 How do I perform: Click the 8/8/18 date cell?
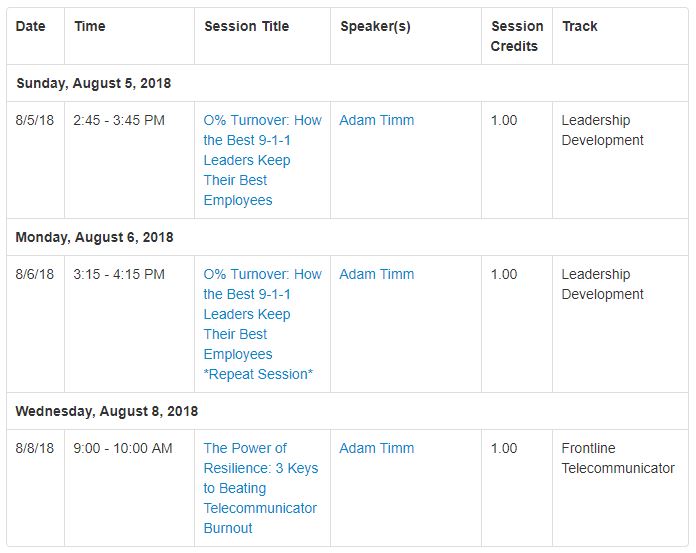point(35,448)
